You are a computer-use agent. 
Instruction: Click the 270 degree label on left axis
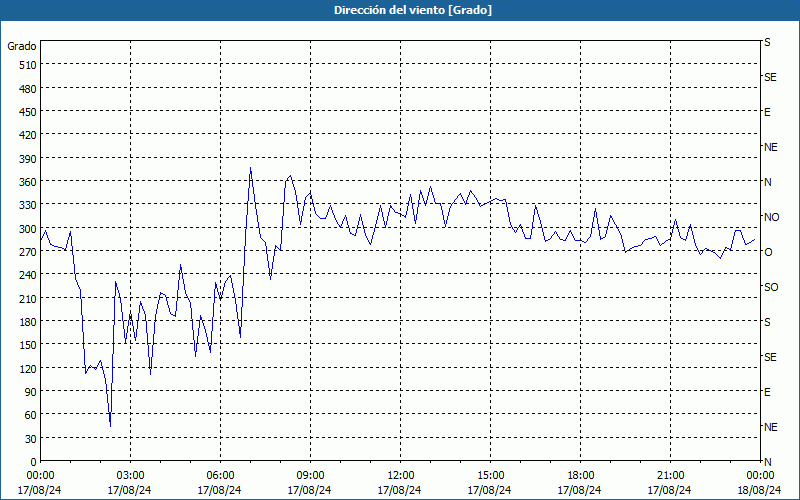click(x=26, y=252)
